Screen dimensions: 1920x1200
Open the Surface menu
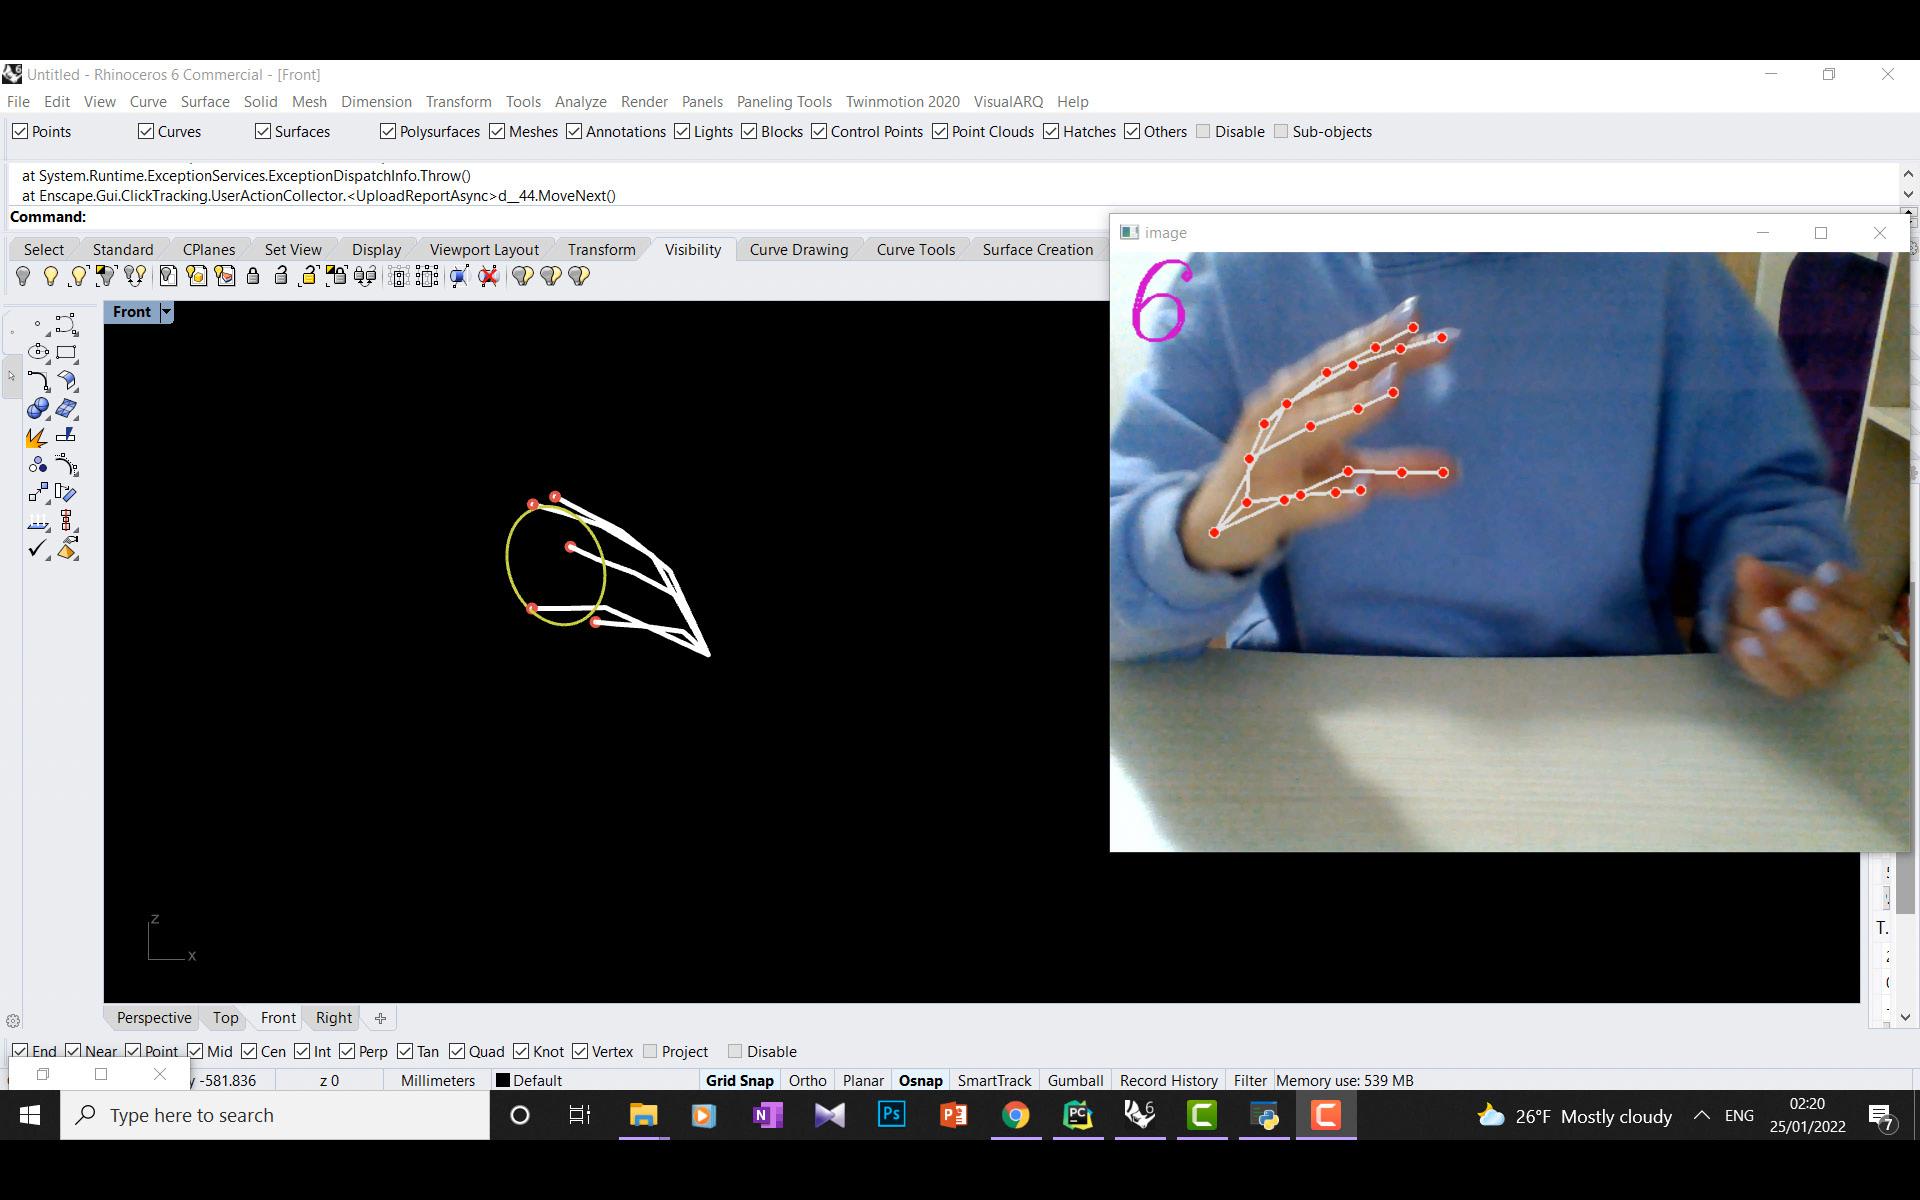click(205, 102)
